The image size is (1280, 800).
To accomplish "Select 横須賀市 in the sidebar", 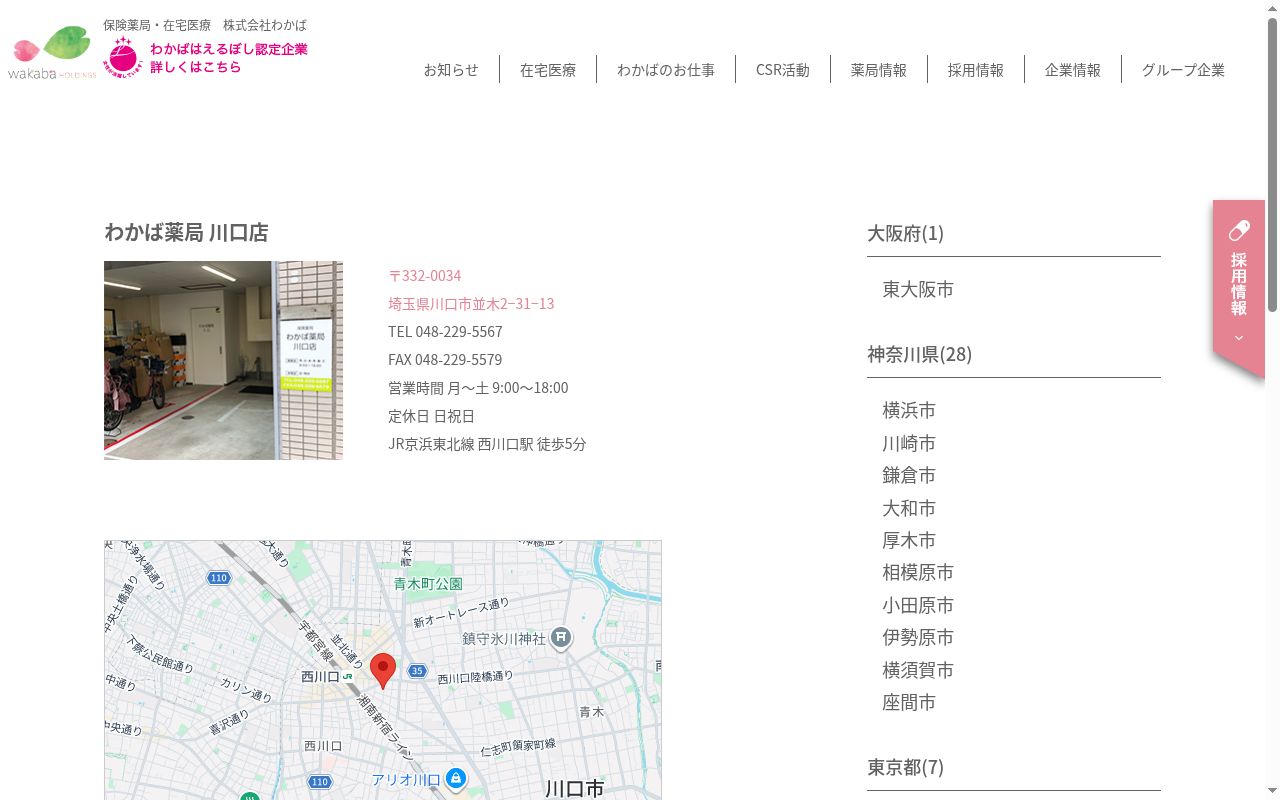I will 918,670.
